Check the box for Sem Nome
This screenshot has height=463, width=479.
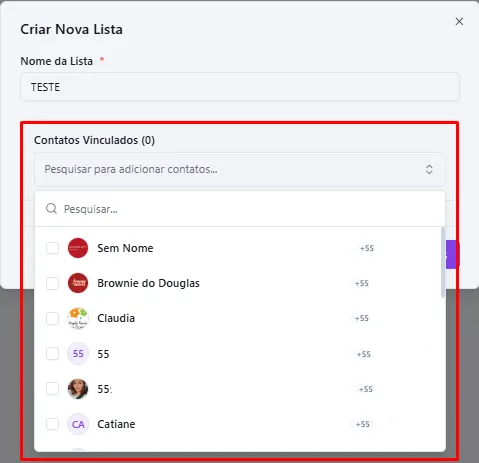[52, 248]
